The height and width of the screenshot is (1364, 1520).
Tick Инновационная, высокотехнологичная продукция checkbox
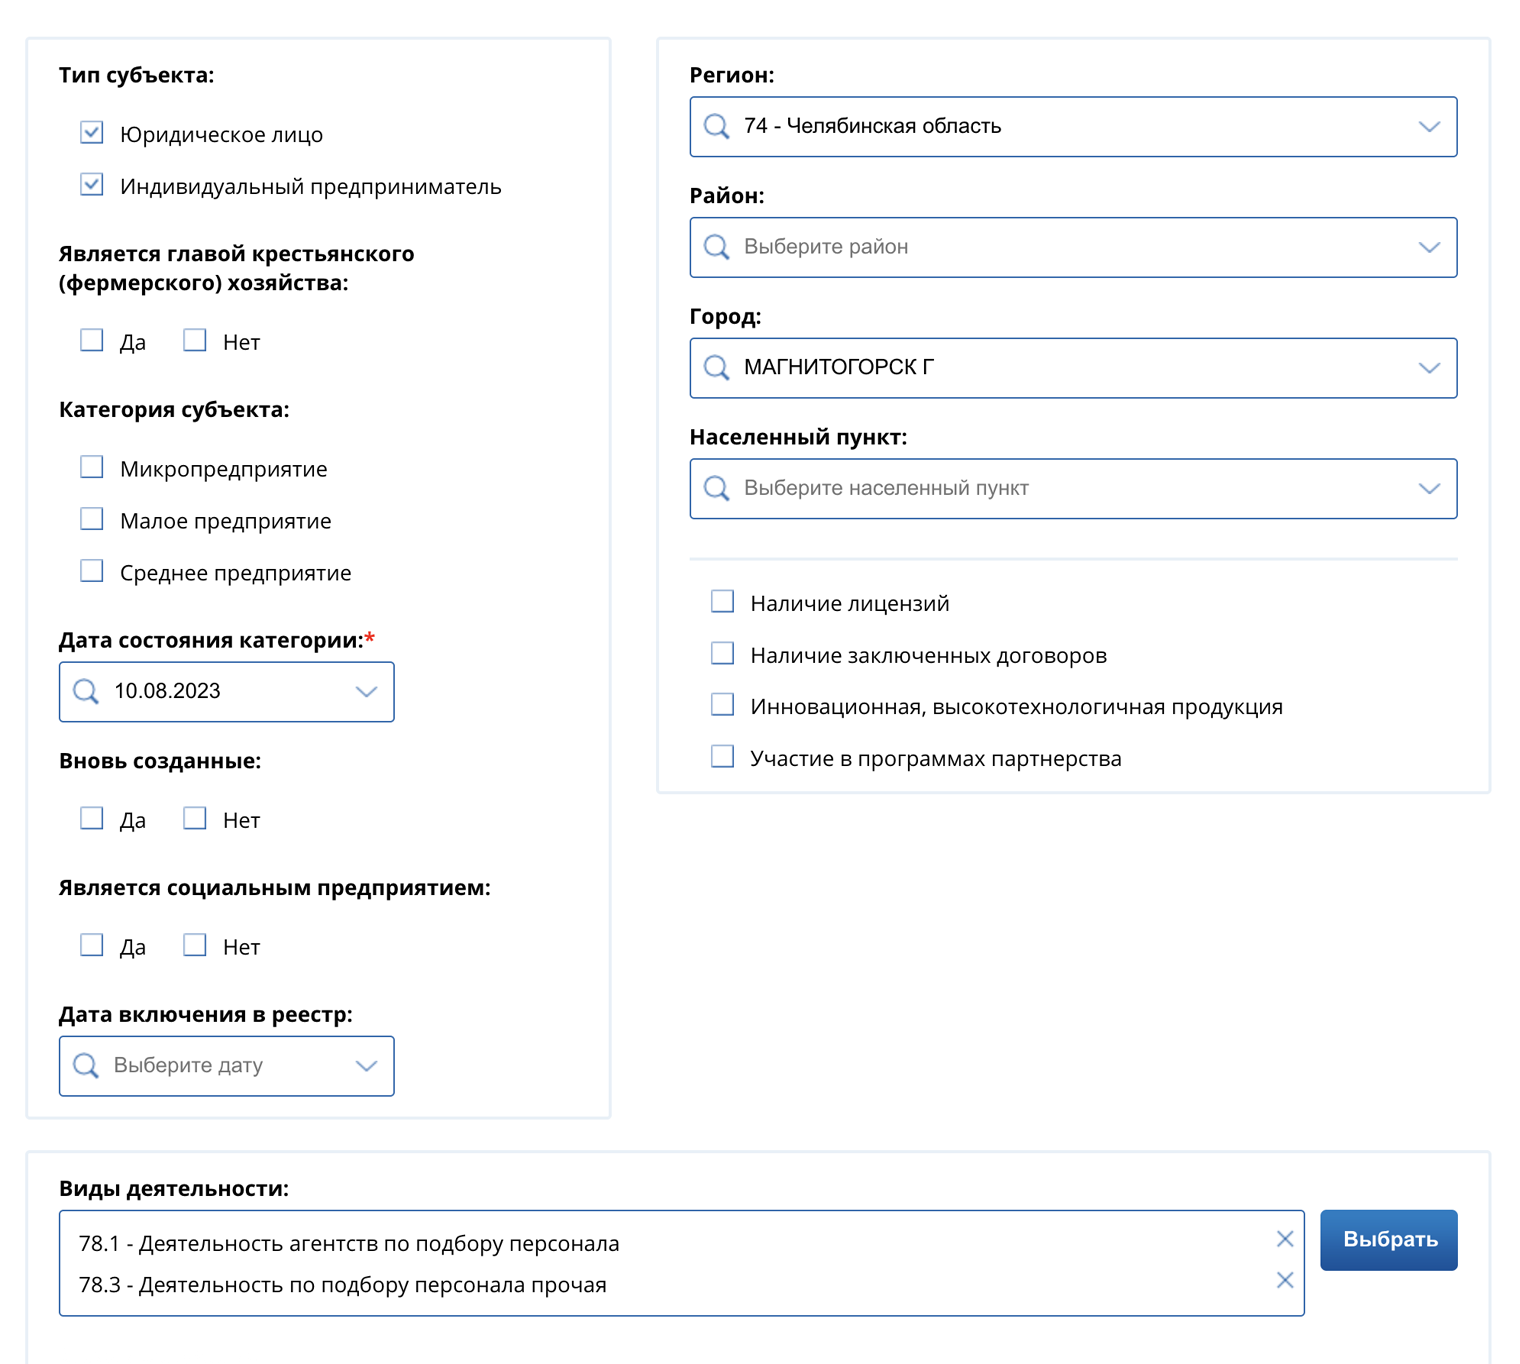click(722, 704)
